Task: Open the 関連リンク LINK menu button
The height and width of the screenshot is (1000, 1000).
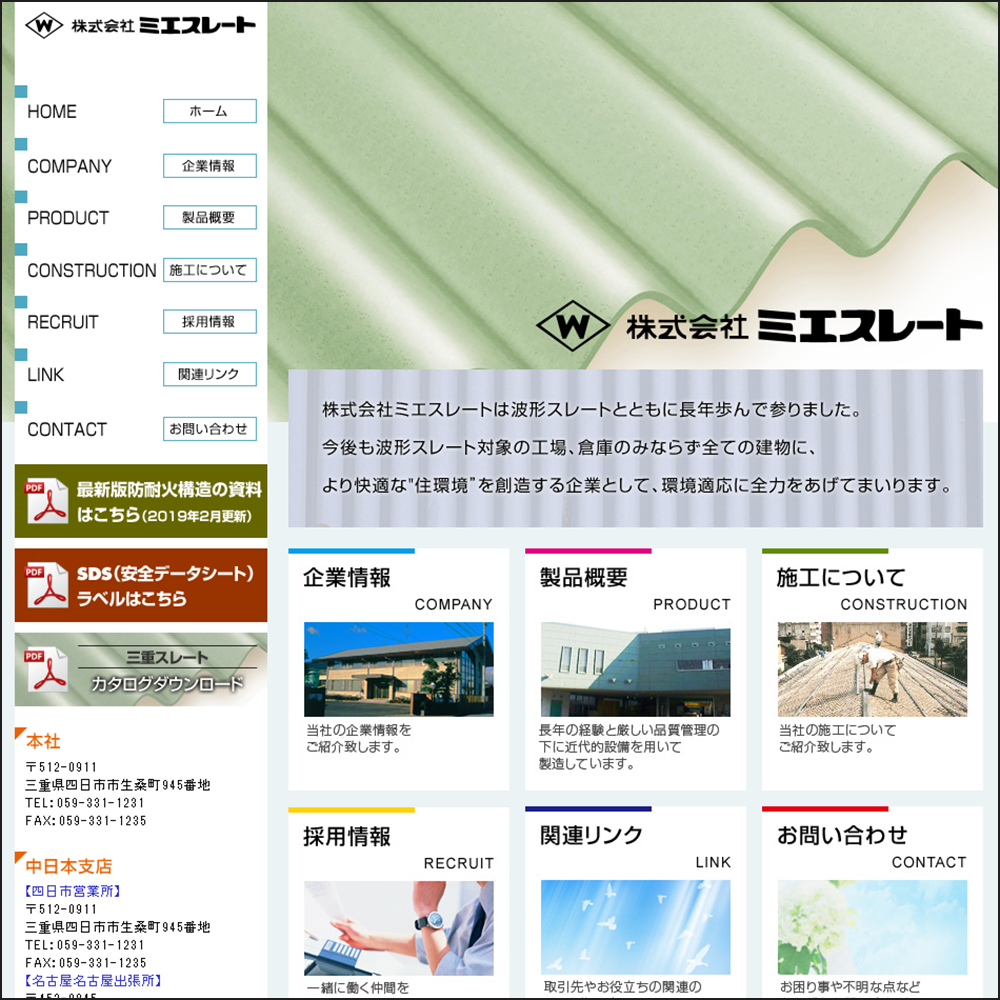Action: pos(209,374)
